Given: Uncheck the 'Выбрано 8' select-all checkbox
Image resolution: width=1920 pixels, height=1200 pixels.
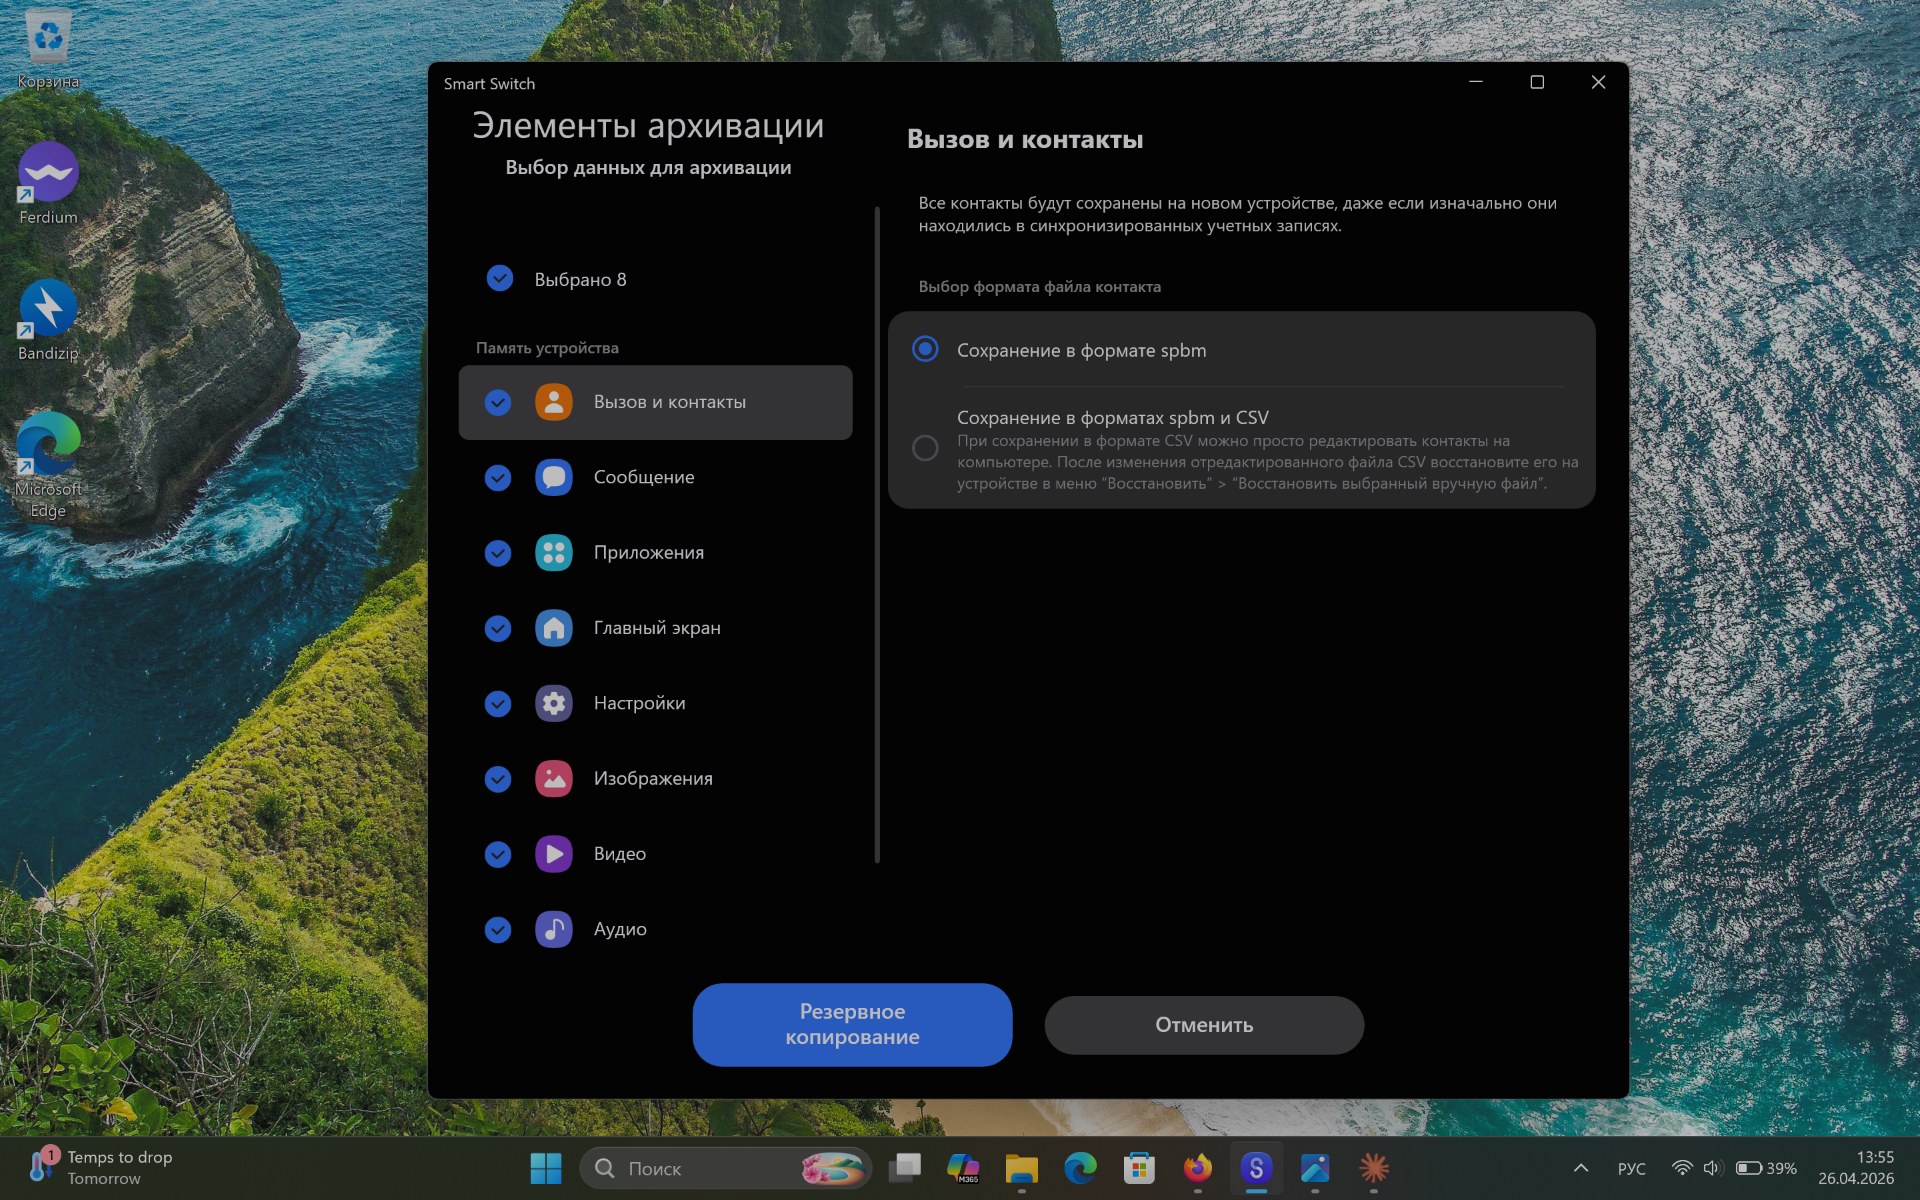Looking at the screenshot, I should (499, 278).
